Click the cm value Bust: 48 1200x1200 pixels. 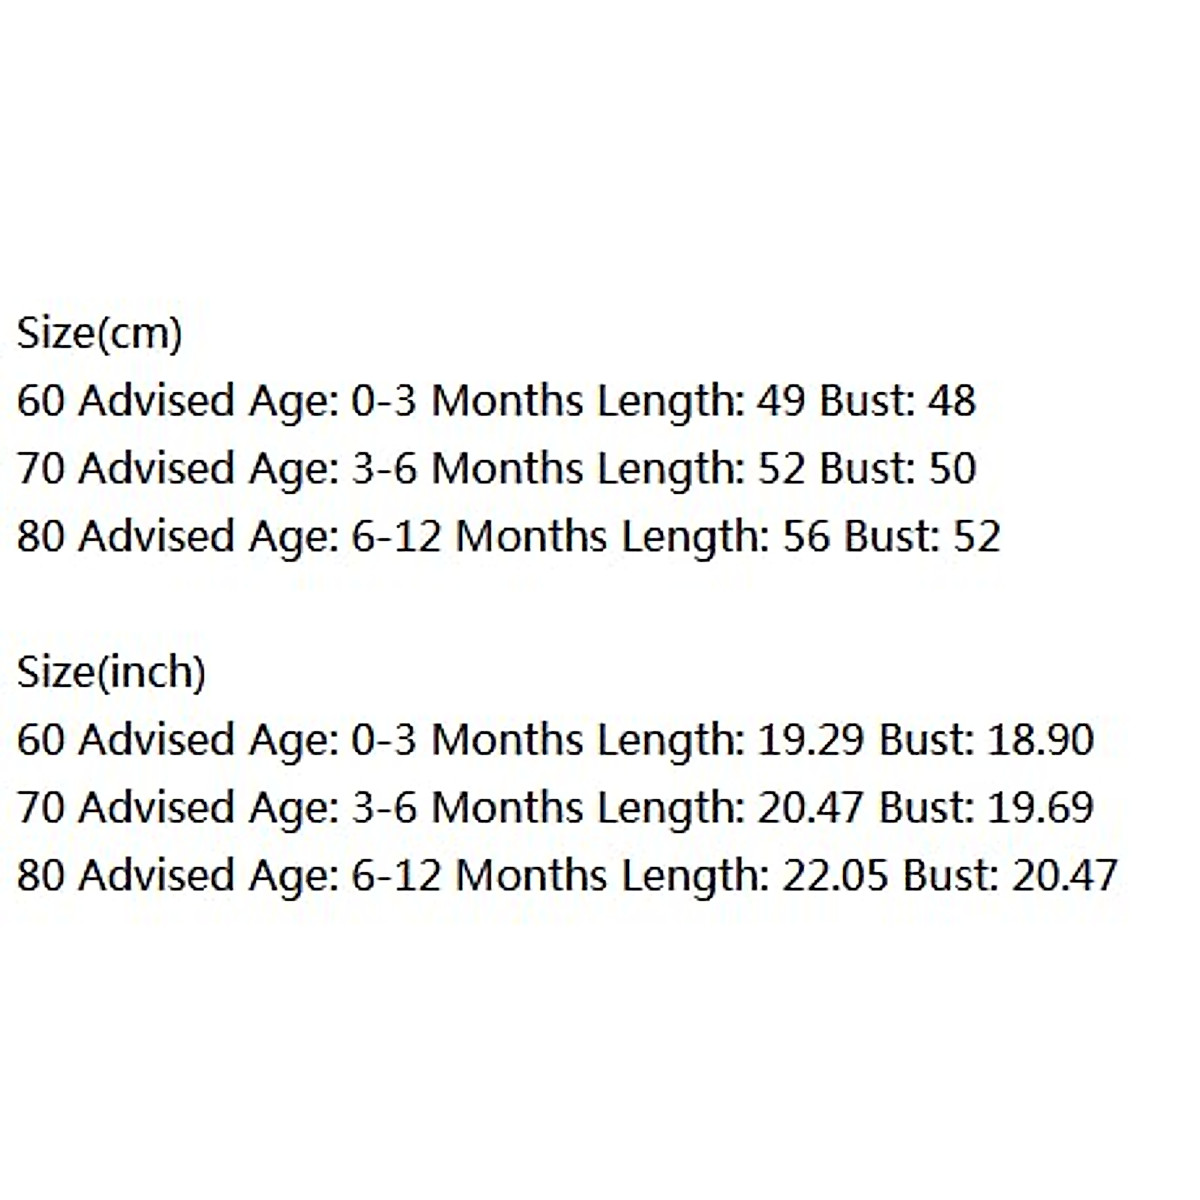pos(897,401)
